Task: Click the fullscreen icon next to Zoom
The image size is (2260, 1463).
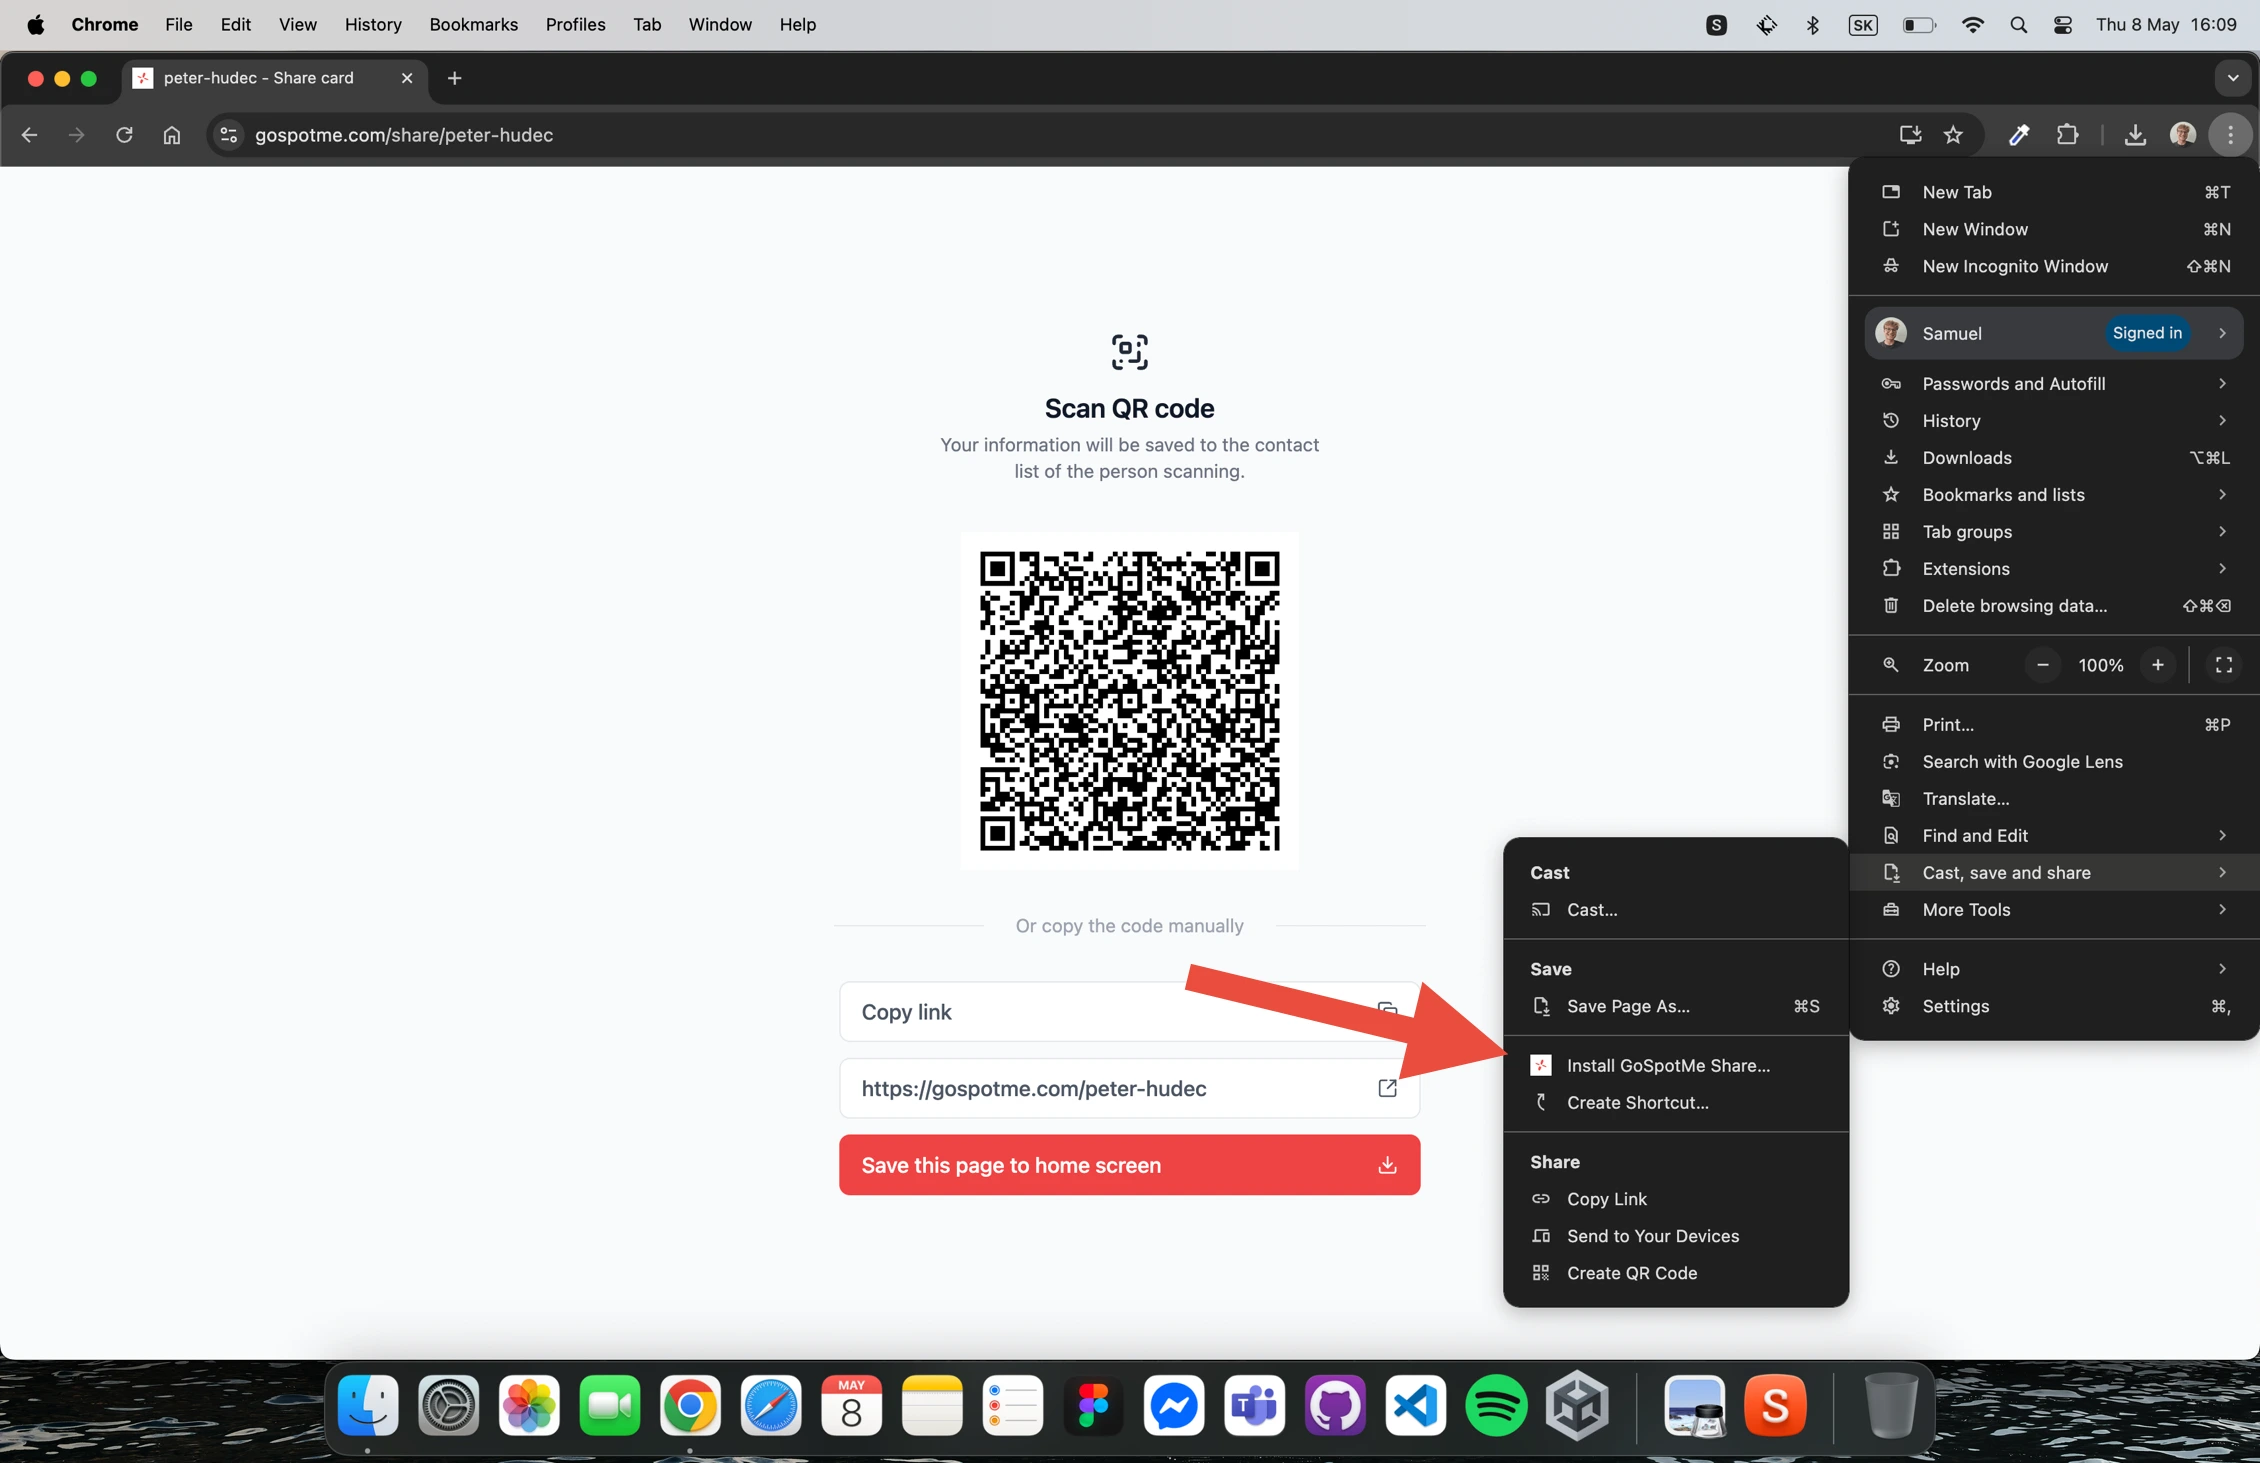Action: [x=2224, y=665]
